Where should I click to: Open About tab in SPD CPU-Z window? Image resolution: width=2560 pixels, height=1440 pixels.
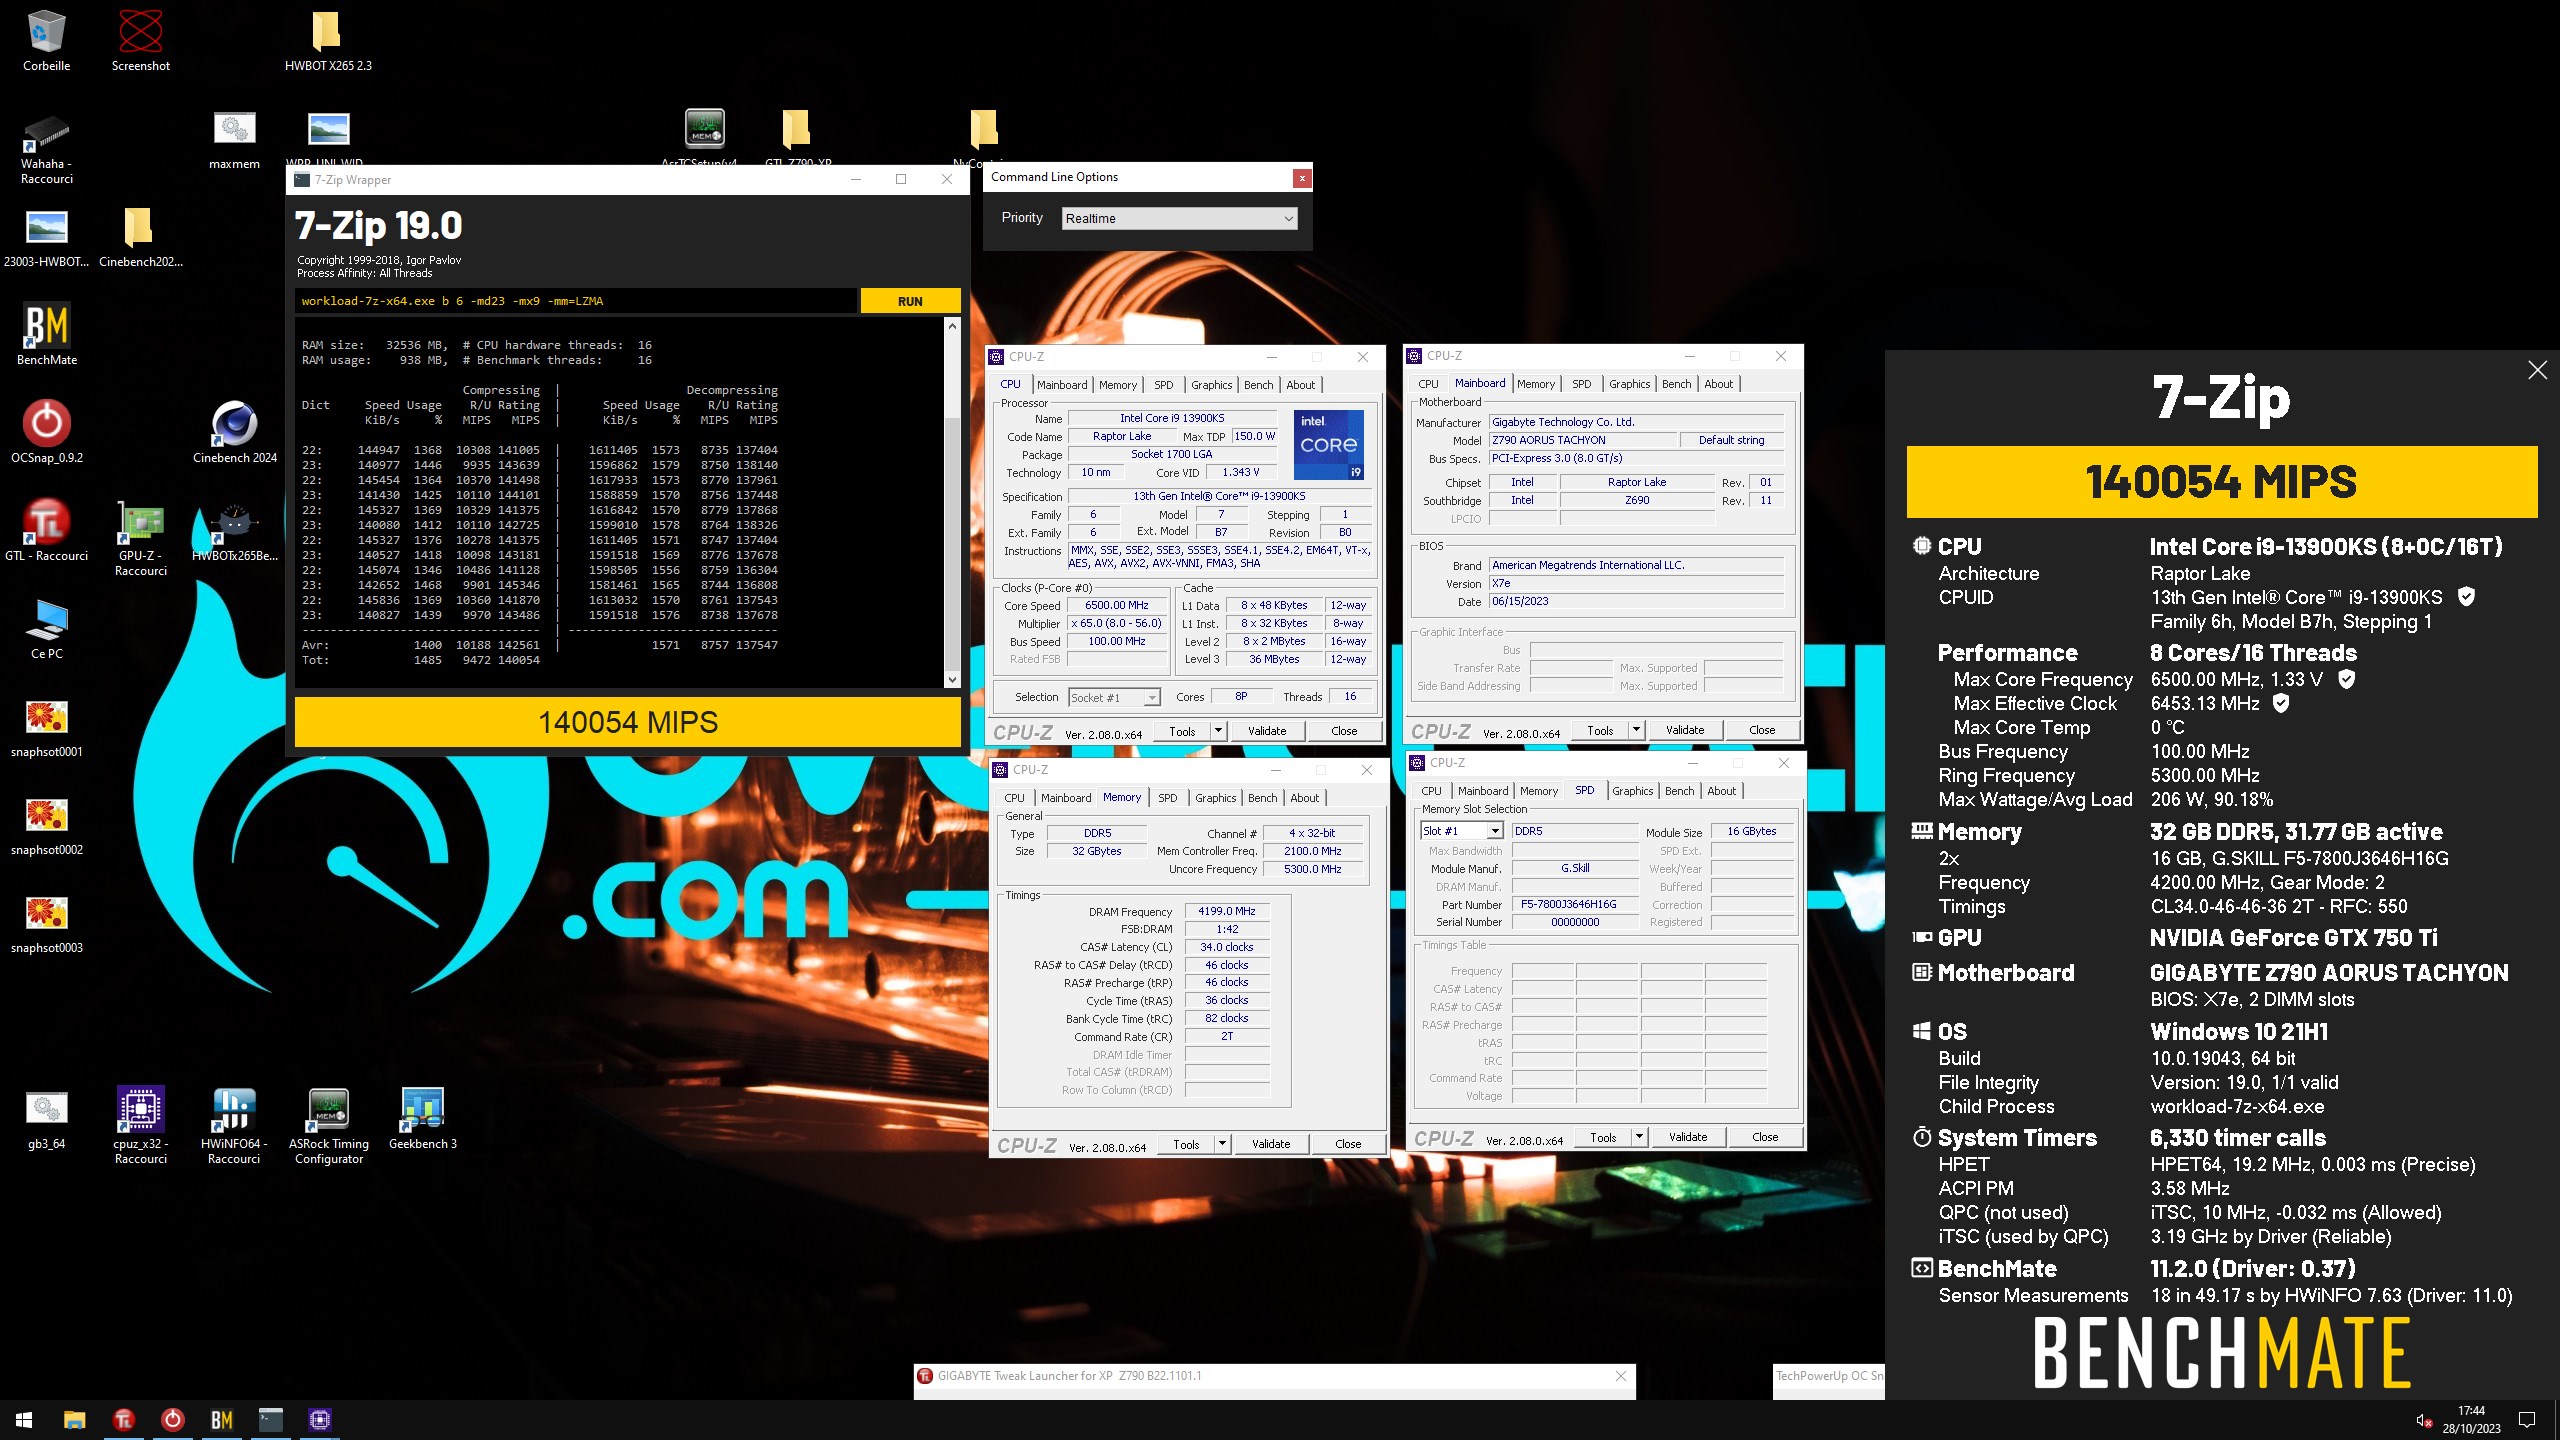[x=1721, y=791]
